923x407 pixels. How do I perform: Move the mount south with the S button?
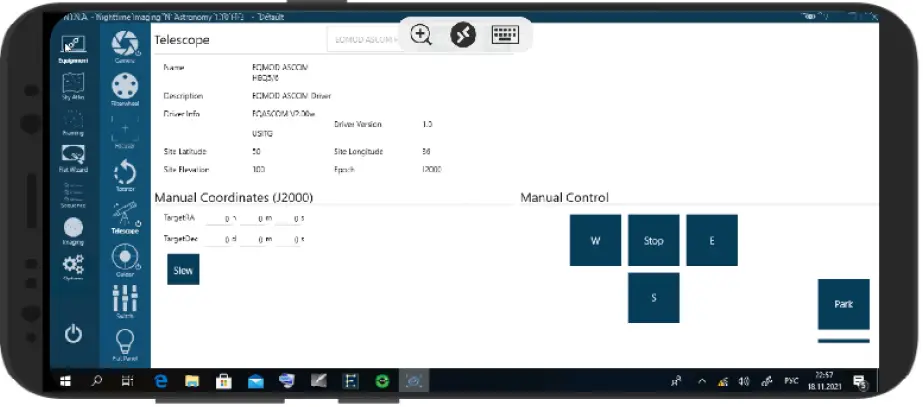pyautogui.click(x=653, y=298)
